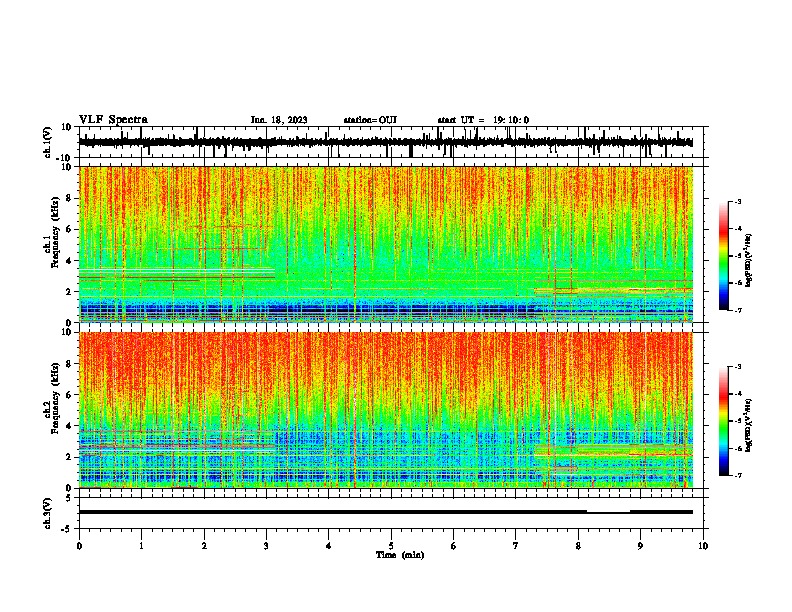Image resolution: width=792 pixels, height=612 pixels.
Task: Click the 'start UT = 19:10:0' label
Action: [x=483, y=120]
